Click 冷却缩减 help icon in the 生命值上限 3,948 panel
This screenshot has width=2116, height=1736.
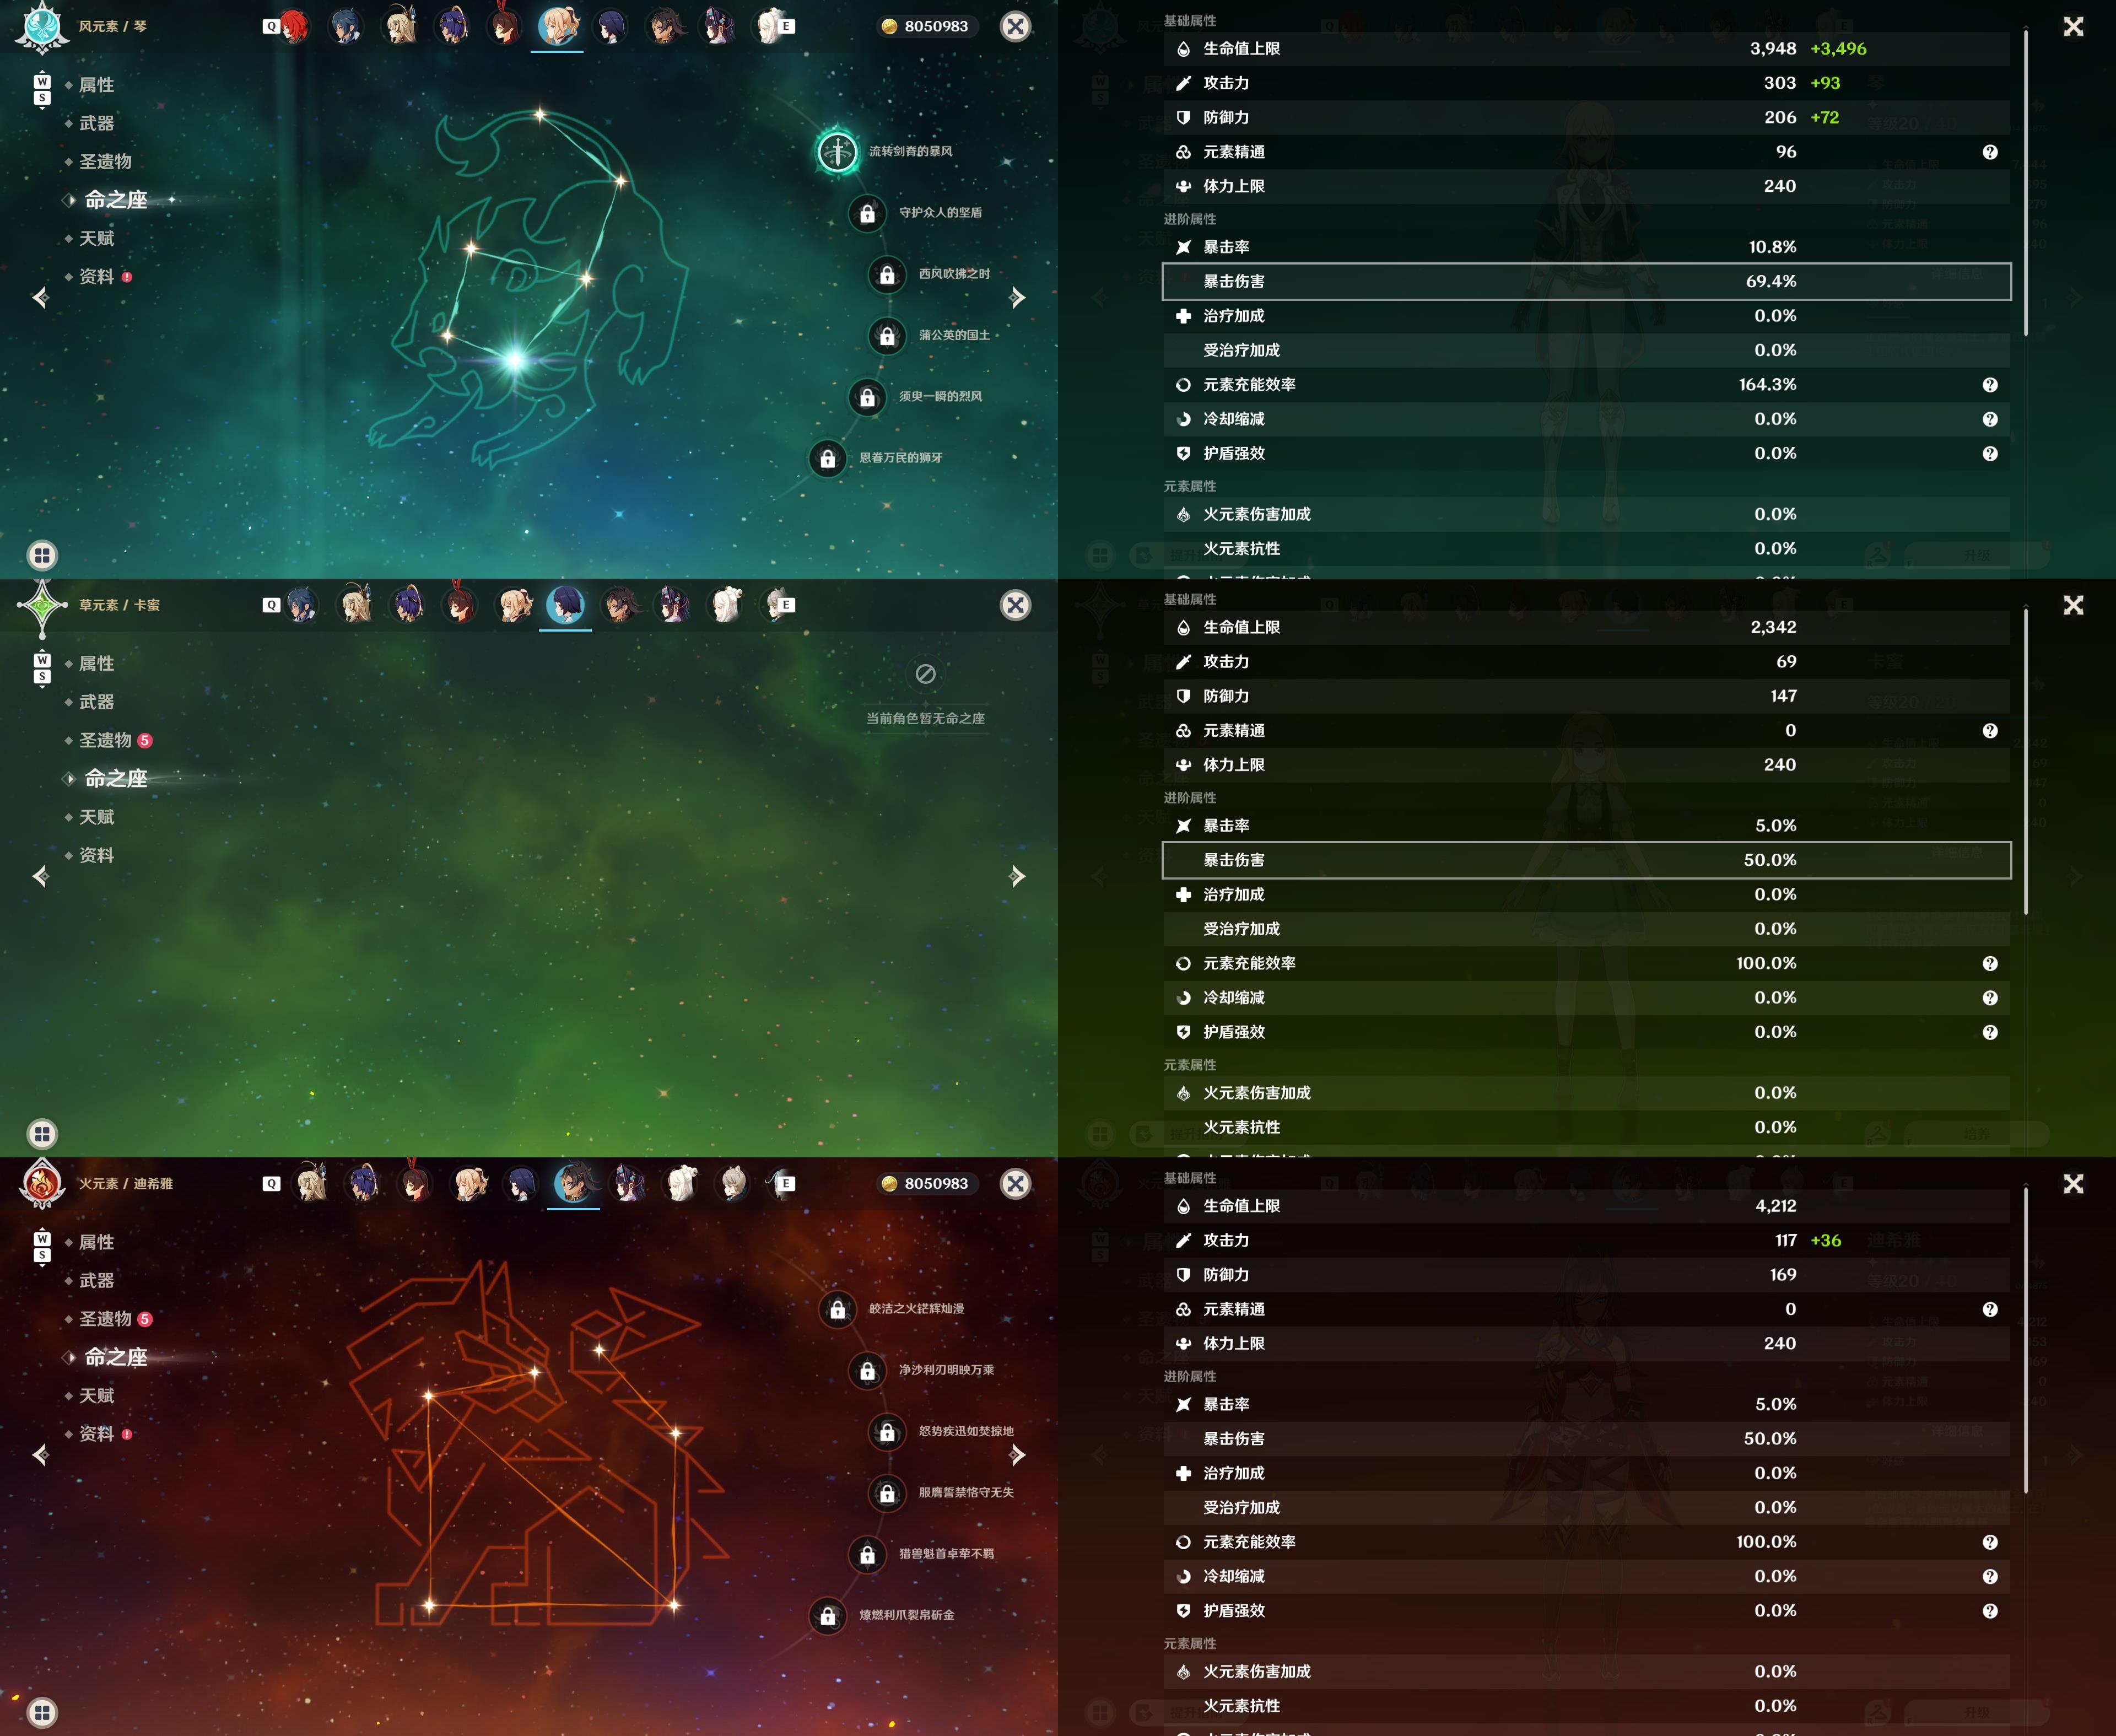click(x=1990, y=419)
